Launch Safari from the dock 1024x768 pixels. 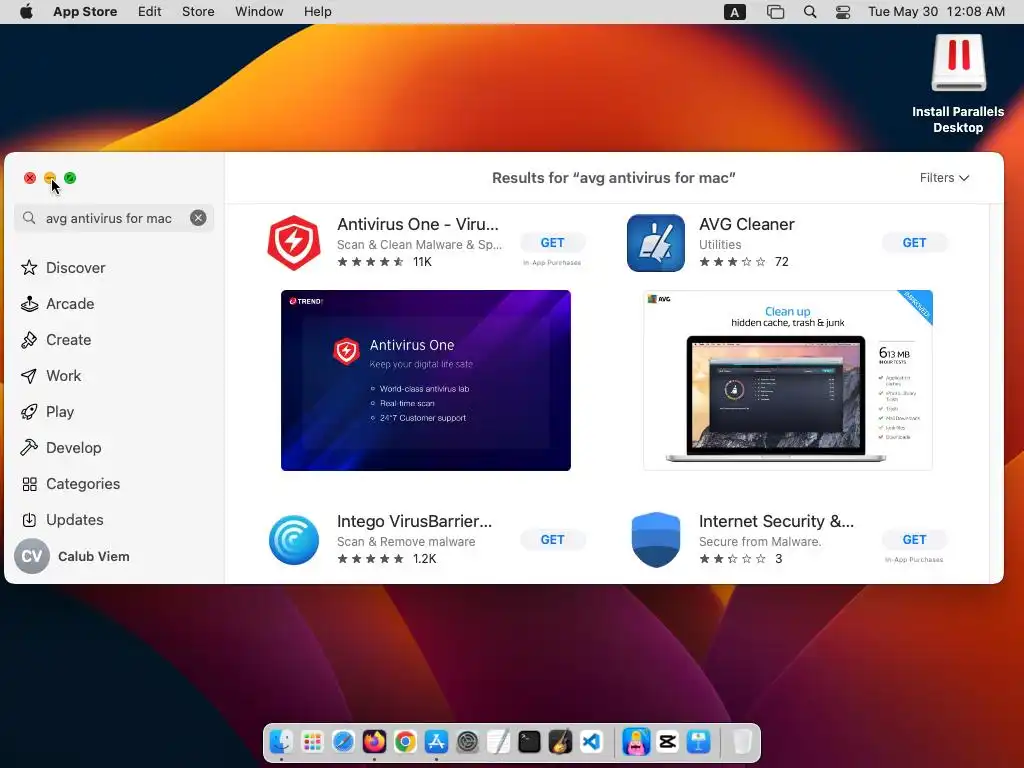click(343, 742)
